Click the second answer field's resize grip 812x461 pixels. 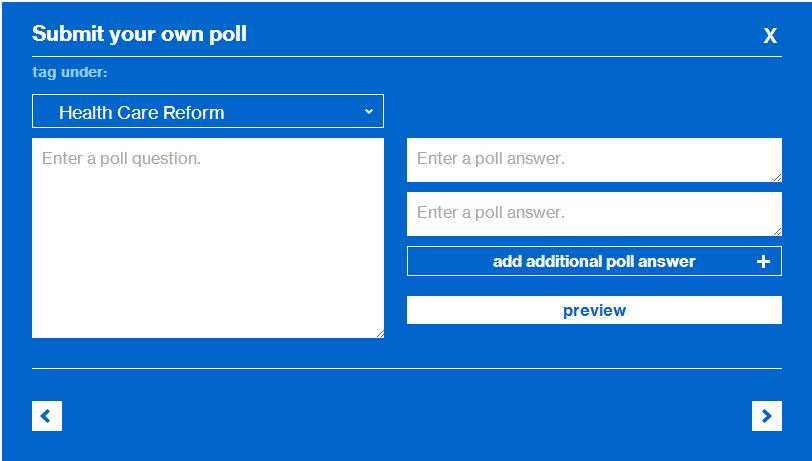(777, 231)
